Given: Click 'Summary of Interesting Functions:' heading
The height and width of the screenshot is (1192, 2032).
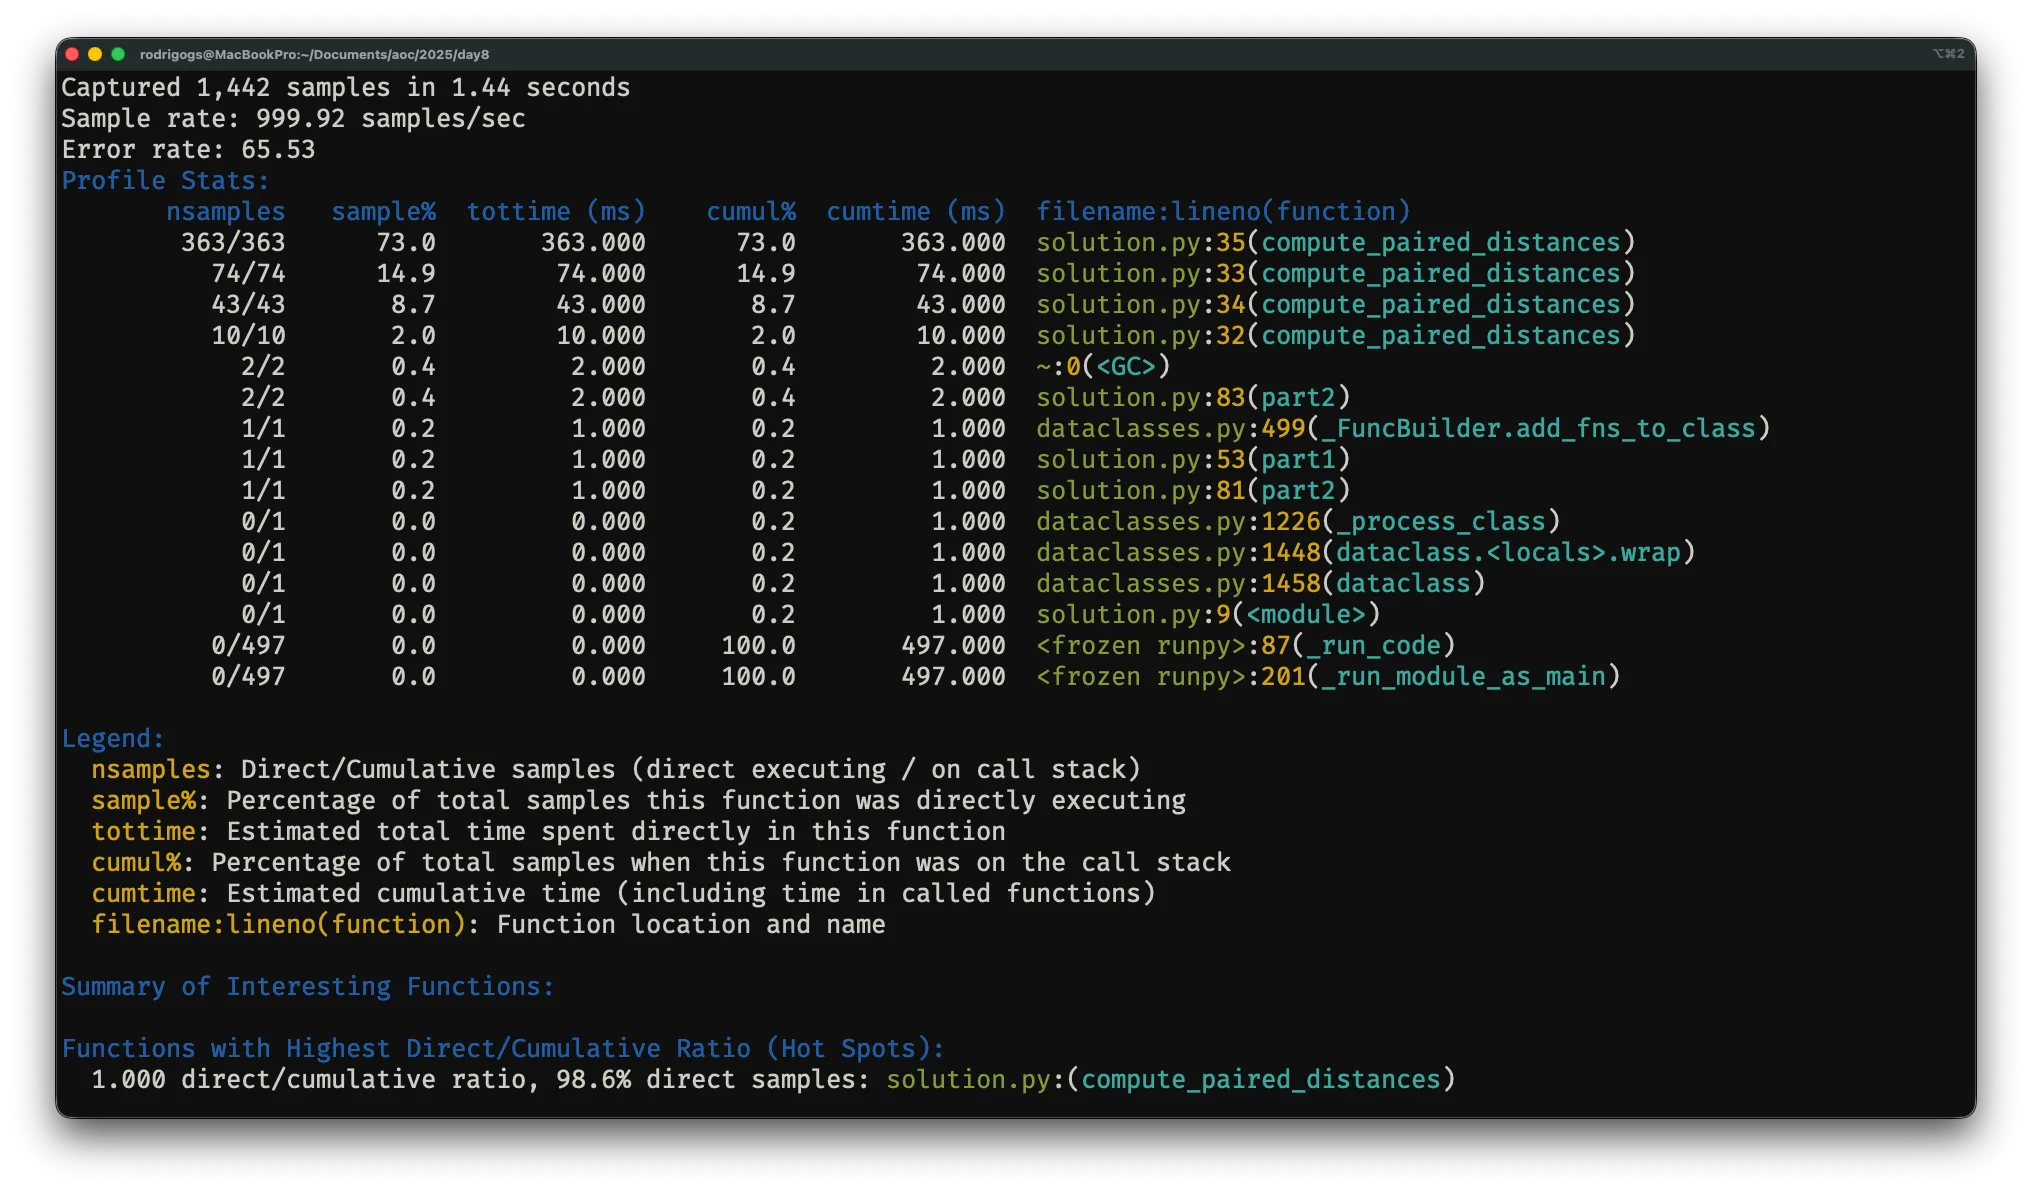Looking at the screenshot, I should pos(308,987).
